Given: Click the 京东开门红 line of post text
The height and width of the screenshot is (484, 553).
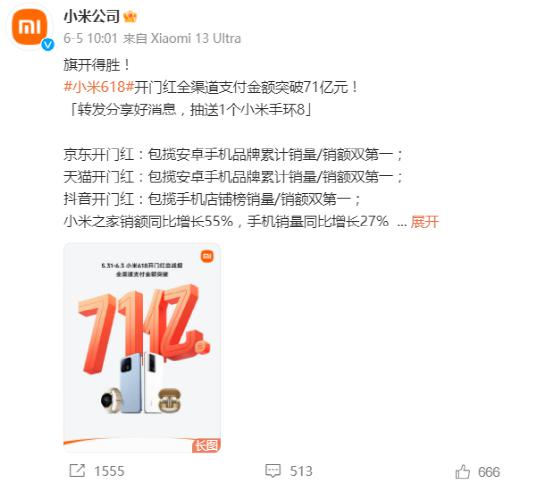Looking at the screenshot, I should (x=233, y=155).
